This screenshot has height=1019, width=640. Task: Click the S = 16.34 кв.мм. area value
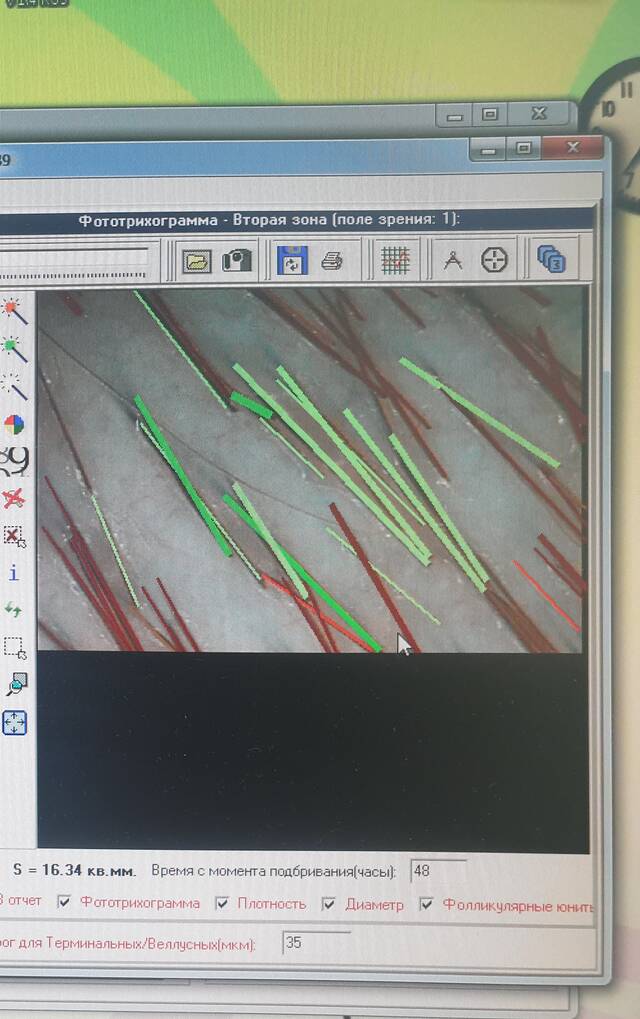tap(74, 870)
